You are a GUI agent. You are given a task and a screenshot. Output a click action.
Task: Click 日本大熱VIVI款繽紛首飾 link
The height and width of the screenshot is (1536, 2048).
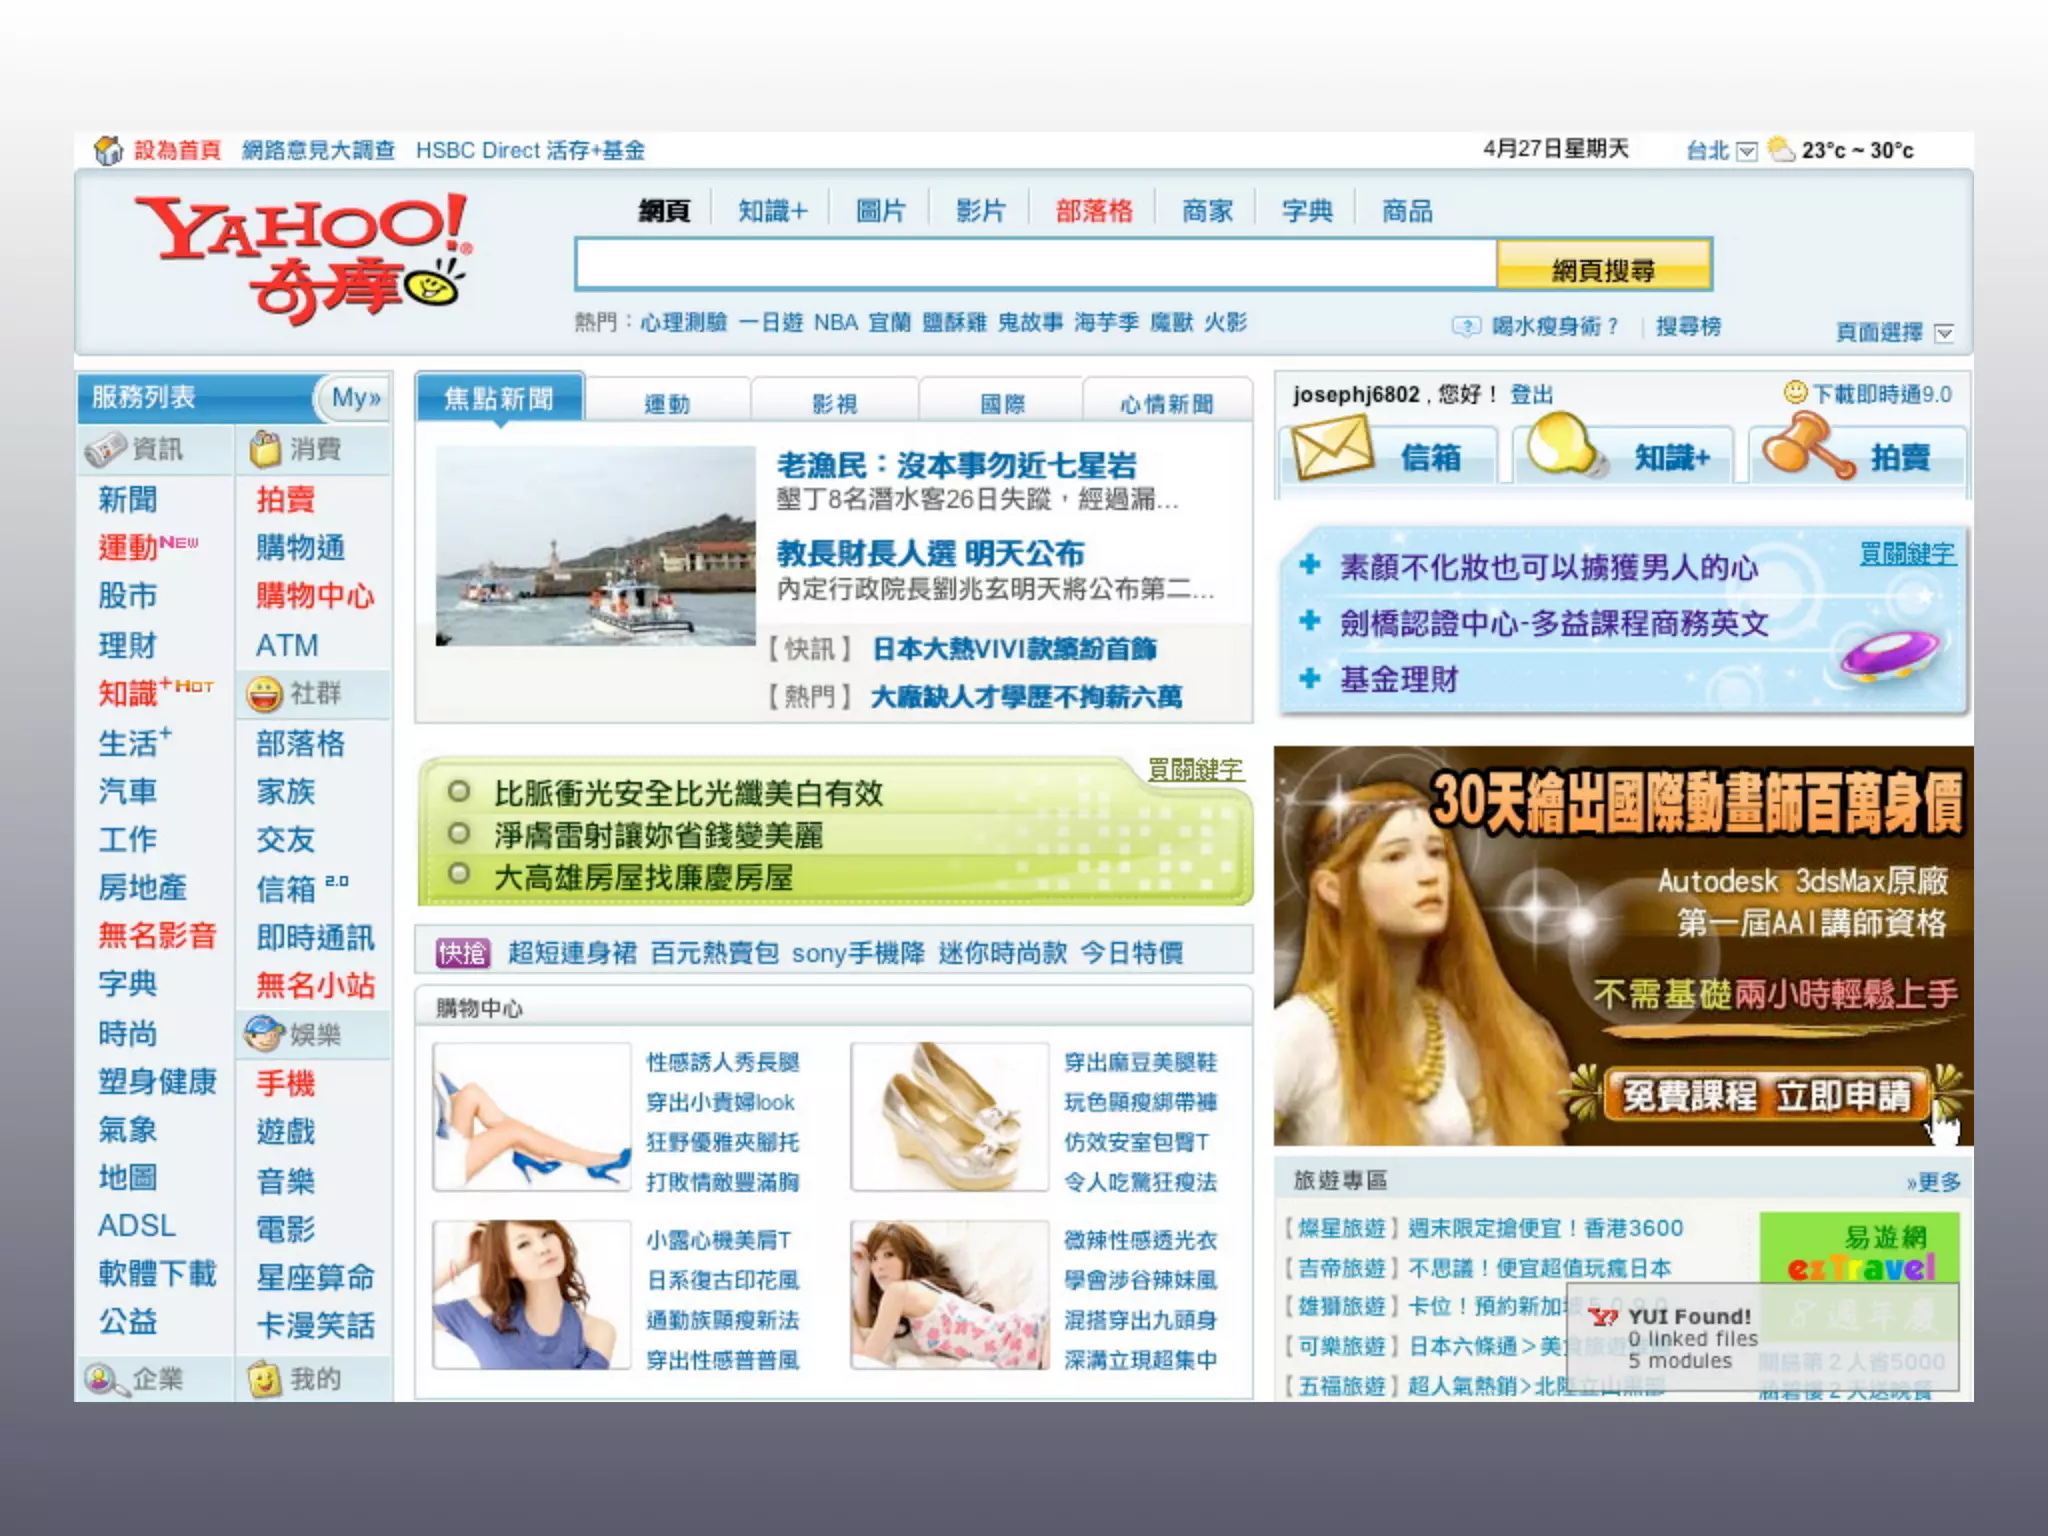click(1014, 649)
